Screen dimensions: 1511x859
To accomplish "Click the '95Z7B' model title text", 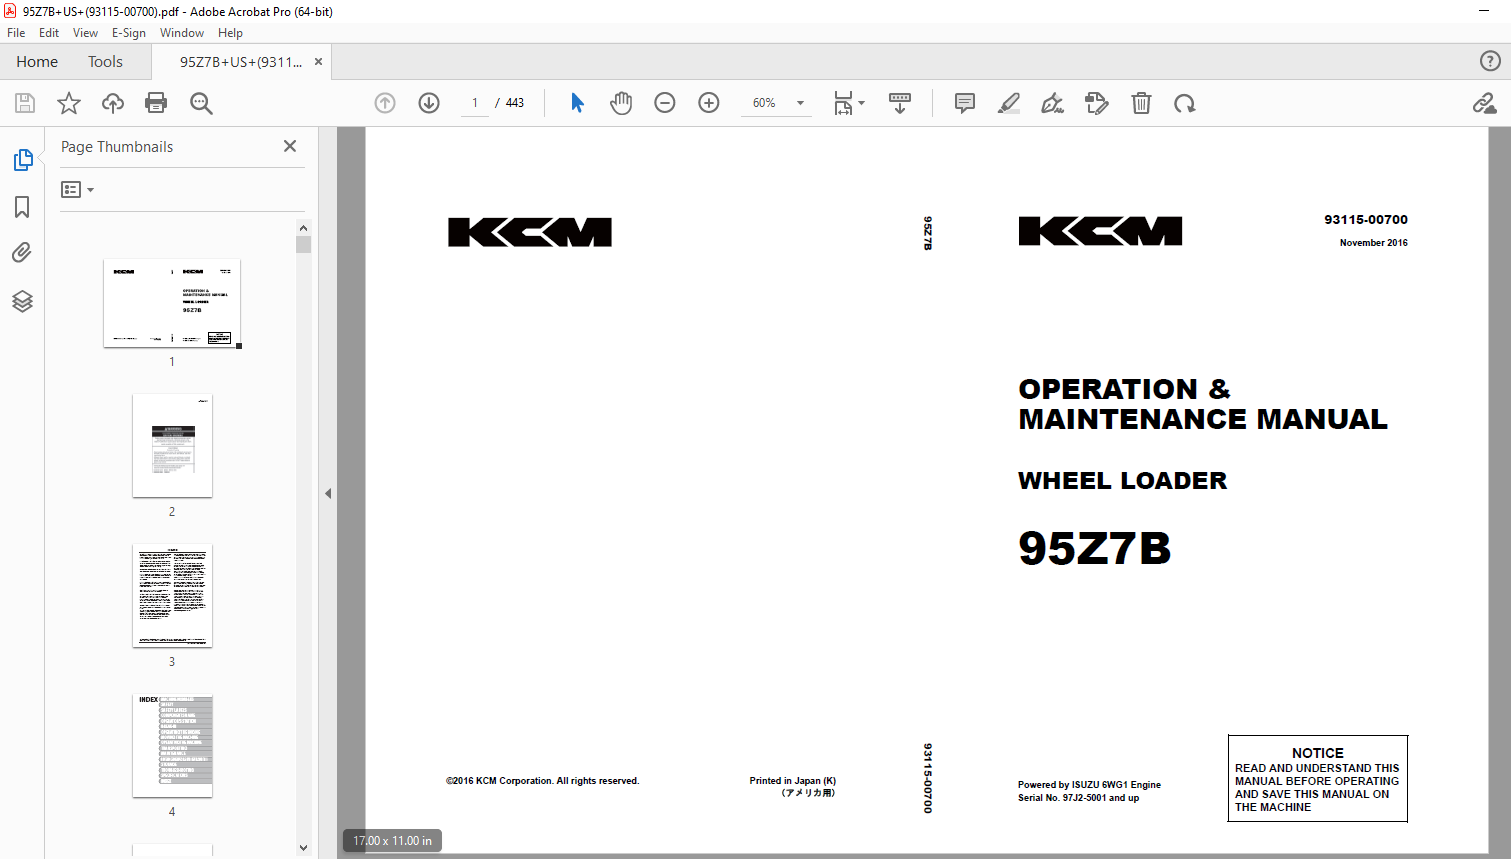I will coord(1095,548).
